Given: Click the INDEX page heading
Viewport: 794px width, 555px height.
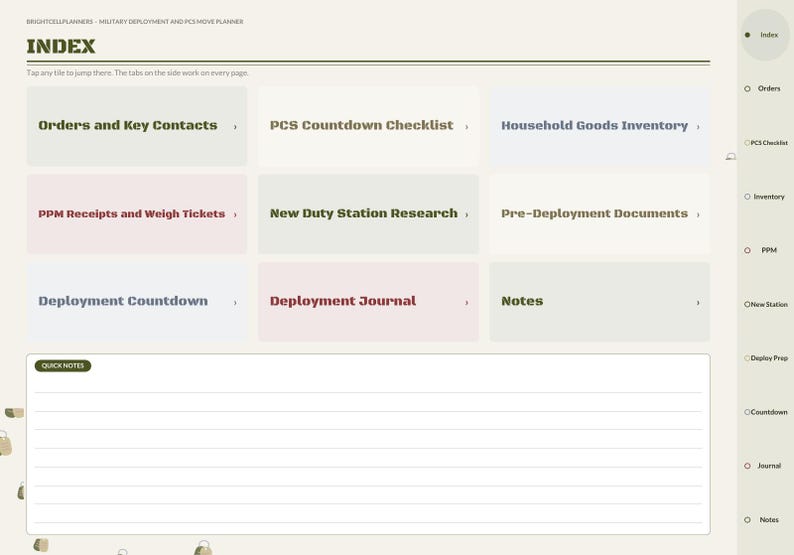Looking at the screenshot, I should click(61, 46).
